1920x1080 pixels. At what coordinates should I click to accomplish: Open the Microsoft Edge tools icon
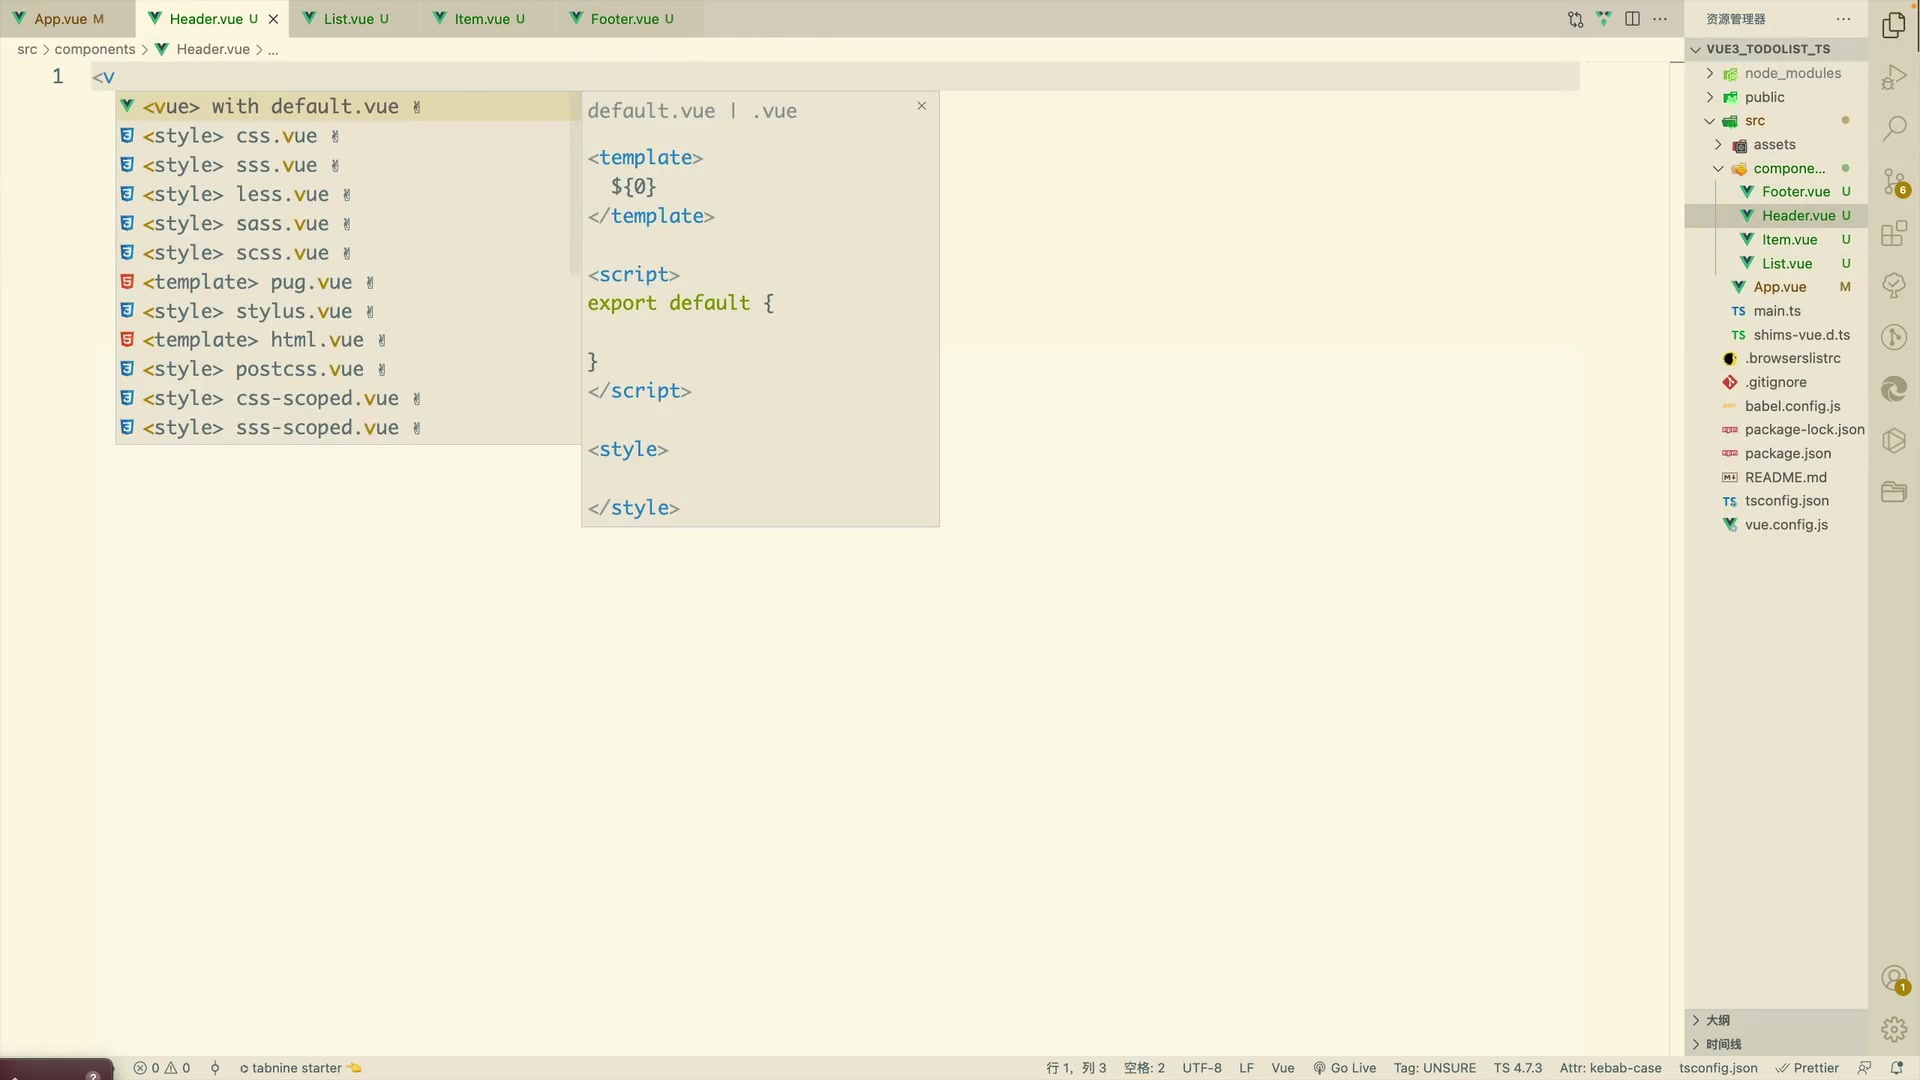pyautogui.click(x=1894, y=389)
